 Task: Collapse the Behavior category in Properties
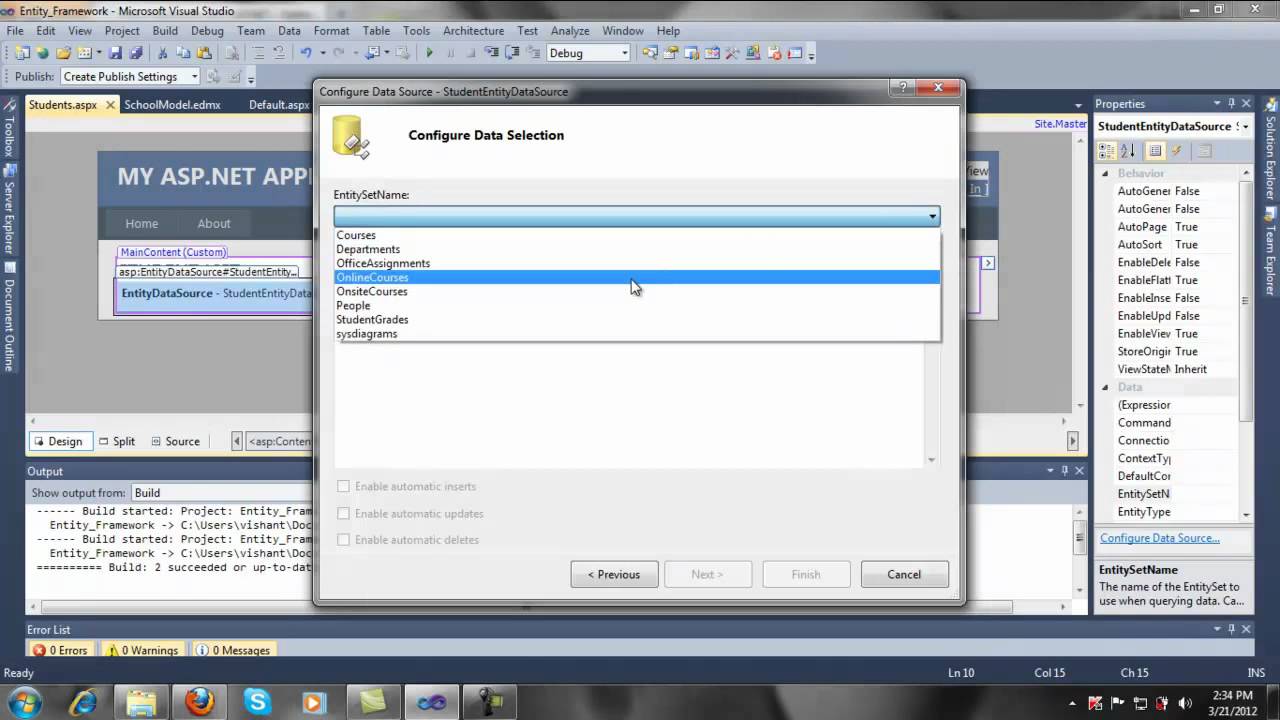coord(1106,173)
